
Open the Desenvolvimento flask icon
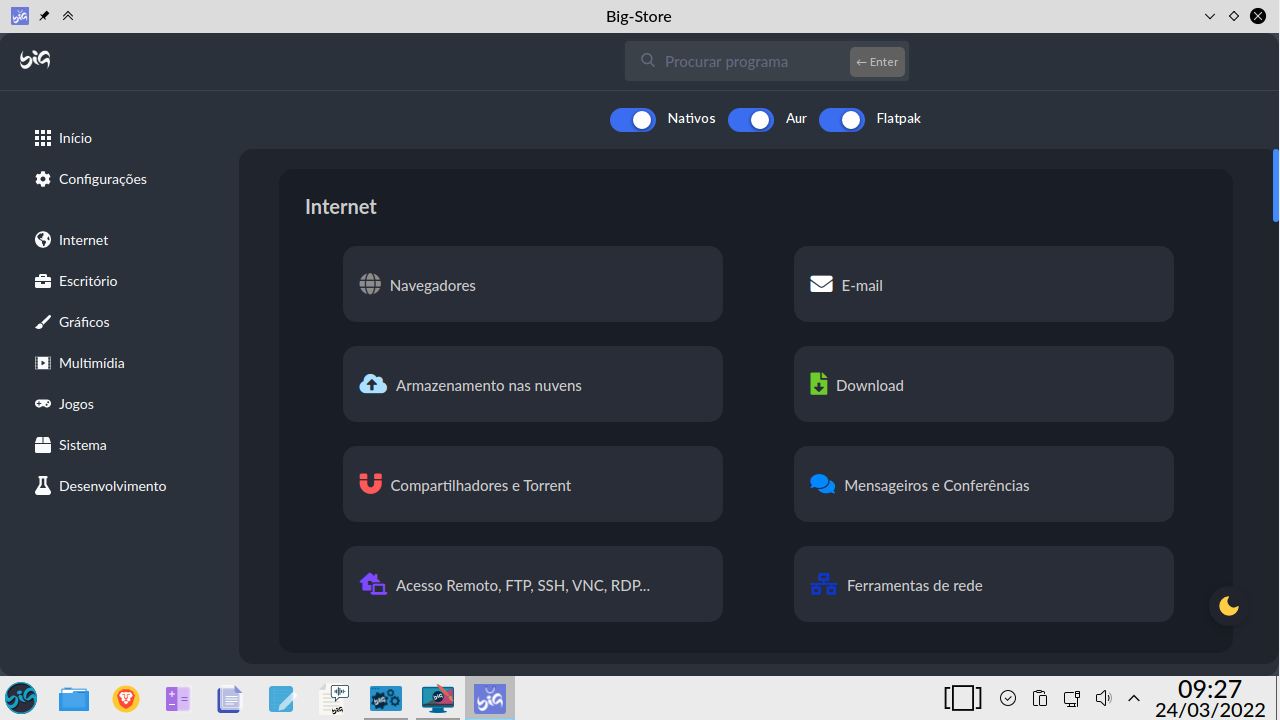point(43,485)
